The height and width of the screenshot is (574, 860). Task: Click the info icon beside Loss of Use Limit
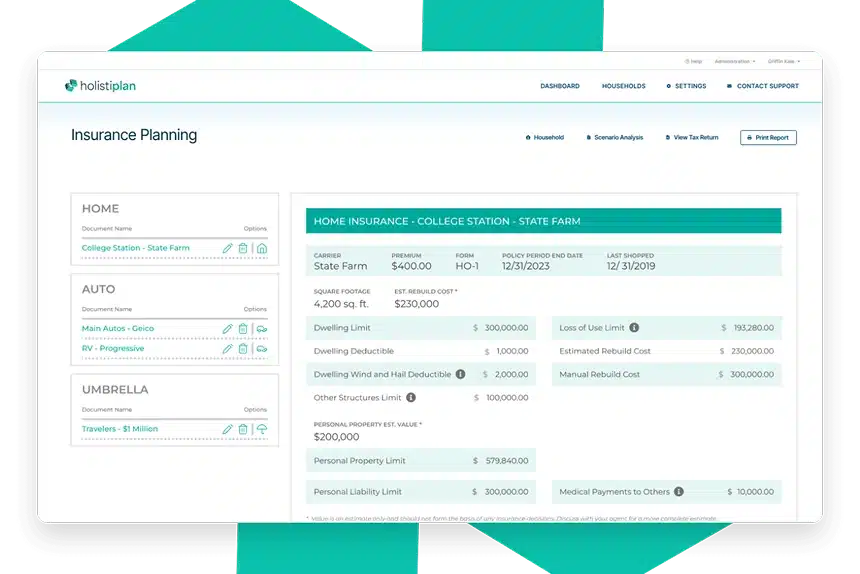click(634, 327)
